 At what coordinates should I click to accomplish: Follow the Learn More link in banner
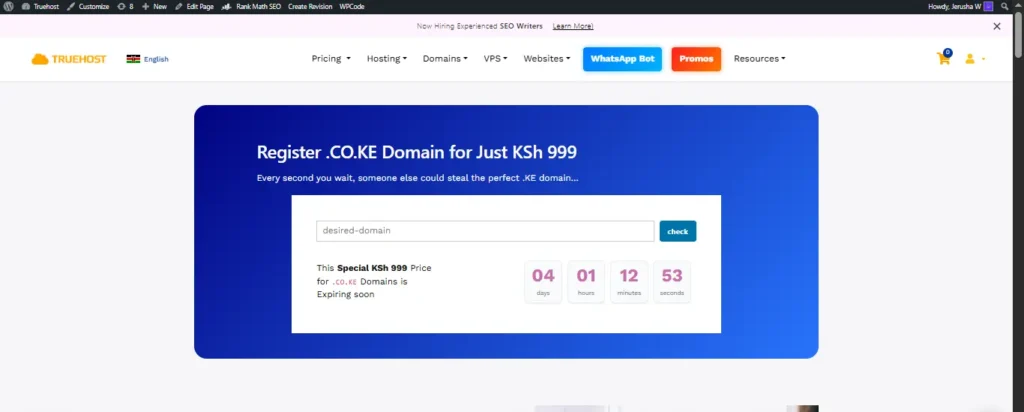(573, 26)
